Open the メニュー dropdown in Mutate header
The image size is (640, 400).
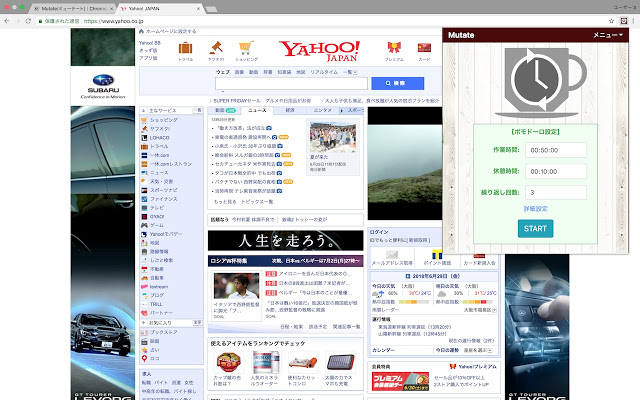608,35
